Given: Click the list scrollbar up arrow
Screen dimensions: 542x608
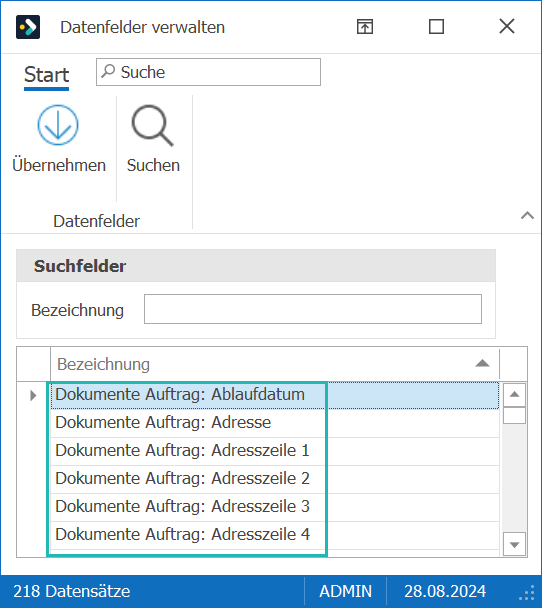Looking at the screenshot, I should 514,394.
